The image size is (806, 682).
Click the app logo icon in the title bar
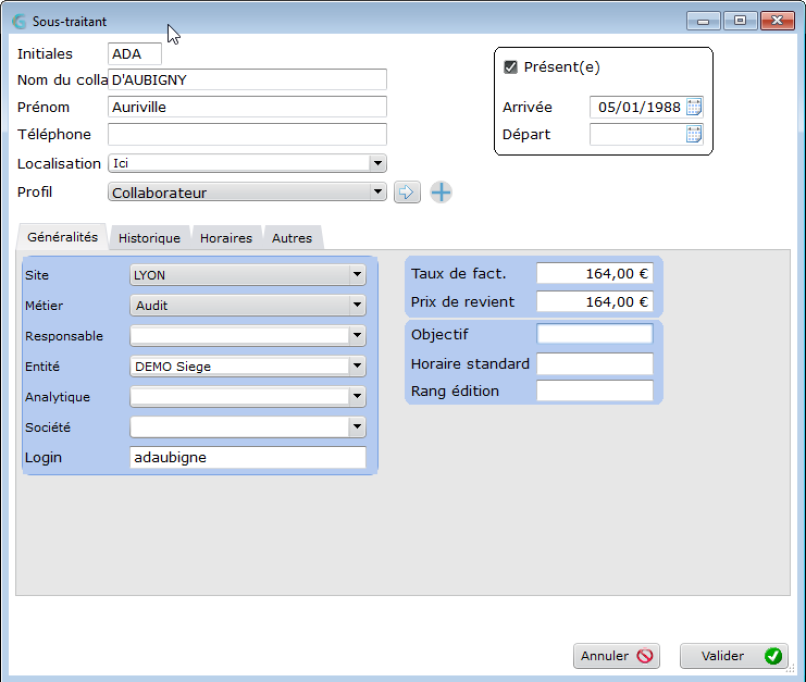click(x=19, y=22)
